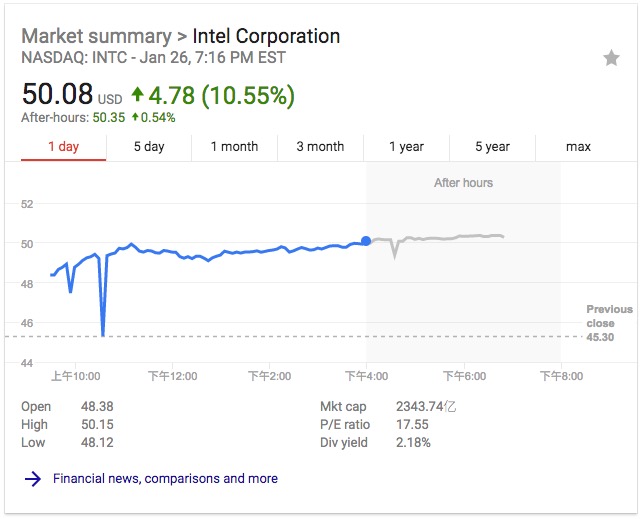643x519 pixels.
Task: Click the Intel Corporation title
Action: click(266, 37)
